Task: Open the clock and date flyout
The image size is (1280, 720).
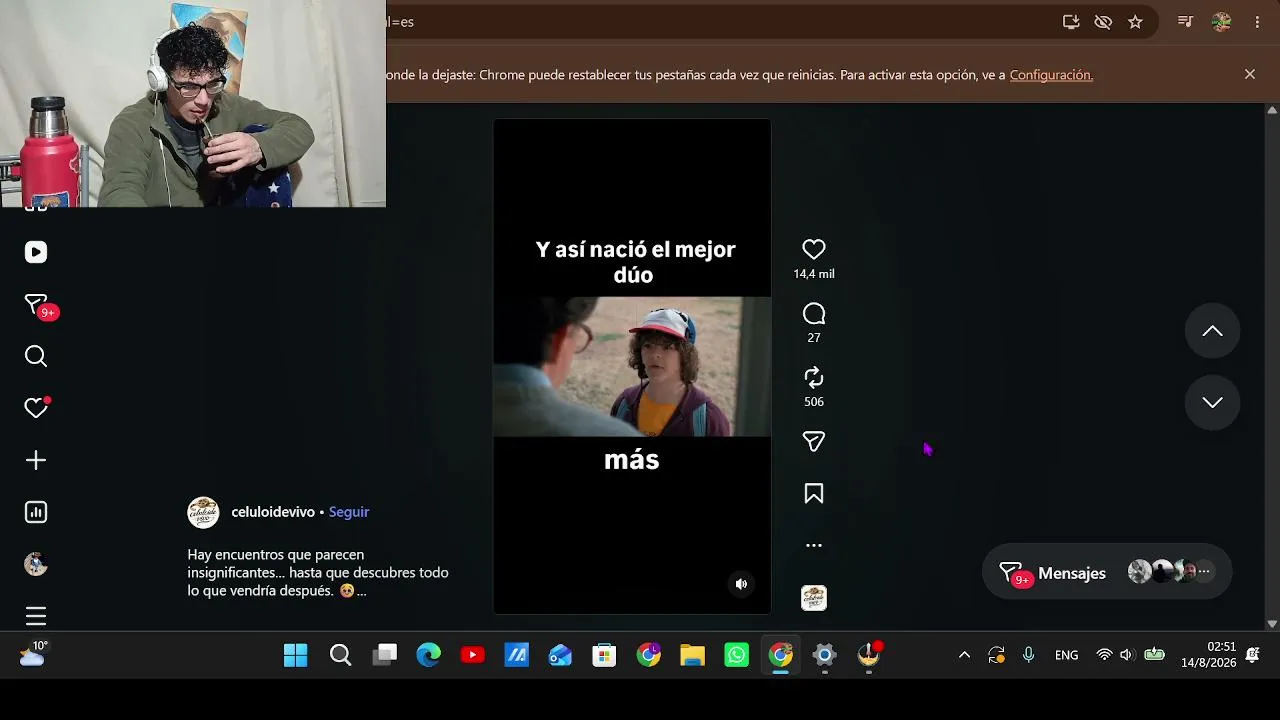Action: pos(1209,655)
